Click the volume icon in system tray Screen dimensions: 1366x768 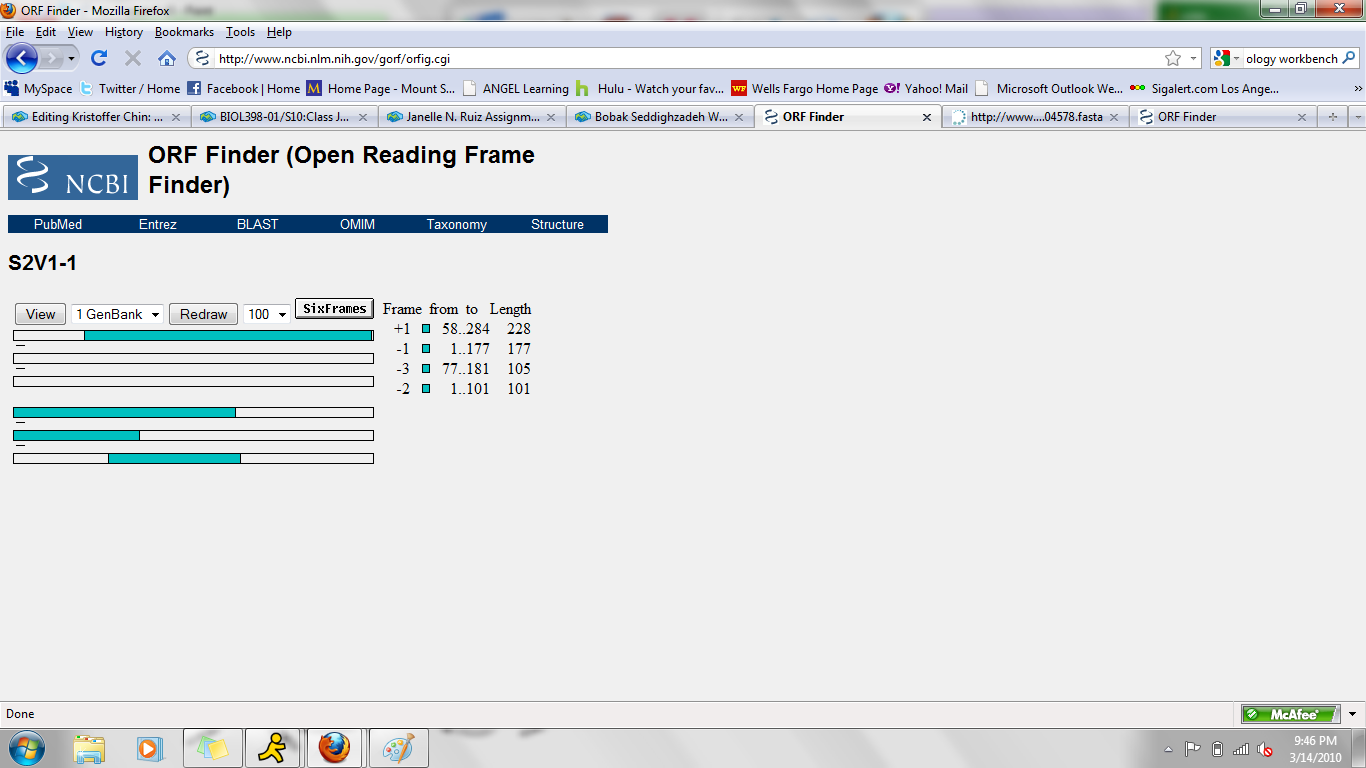[x=1265, y=749]
